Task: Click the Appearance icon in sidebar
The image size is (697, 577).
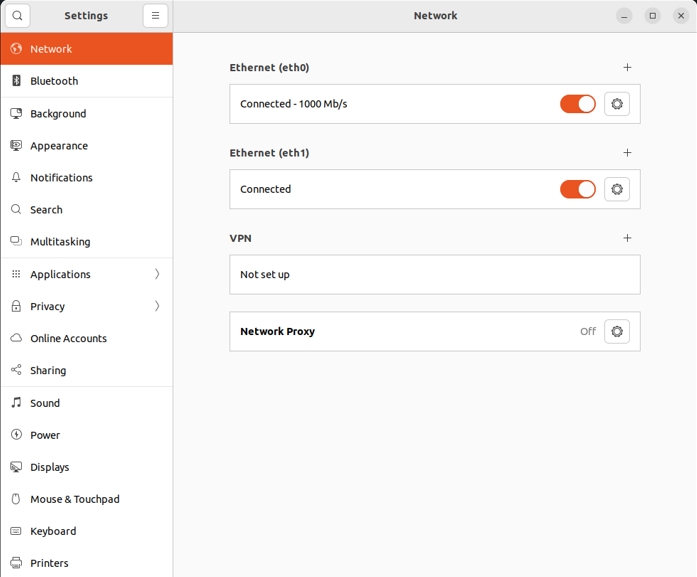Action: 16,145
